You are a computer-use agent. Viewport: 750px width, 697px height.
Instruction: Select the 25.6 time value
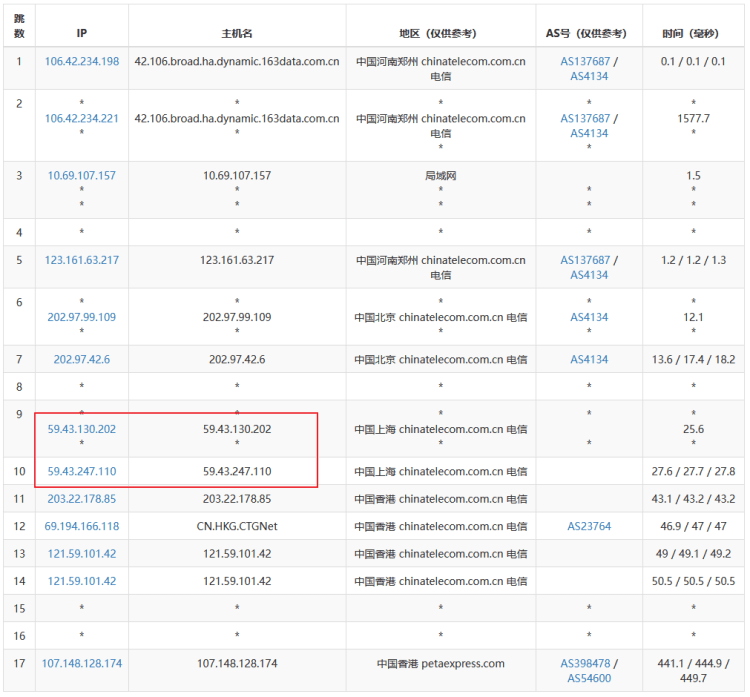[693, 429]
